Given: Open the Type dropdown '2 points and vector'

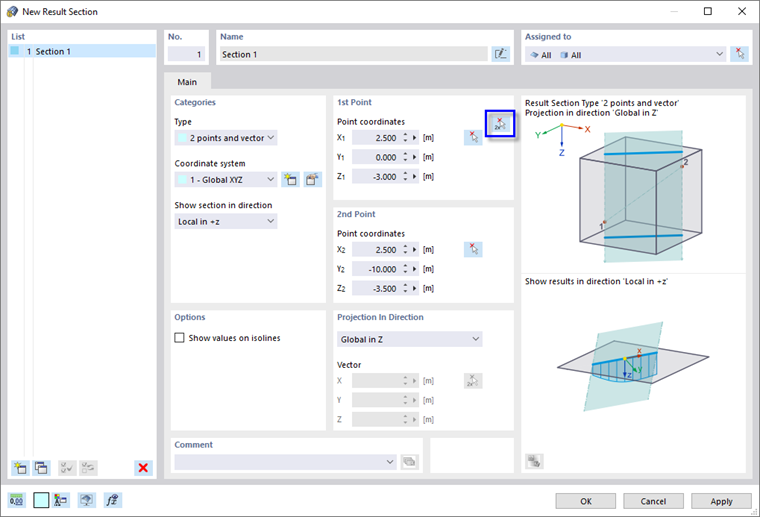Looking at the screenshot, I should (226, 138).
